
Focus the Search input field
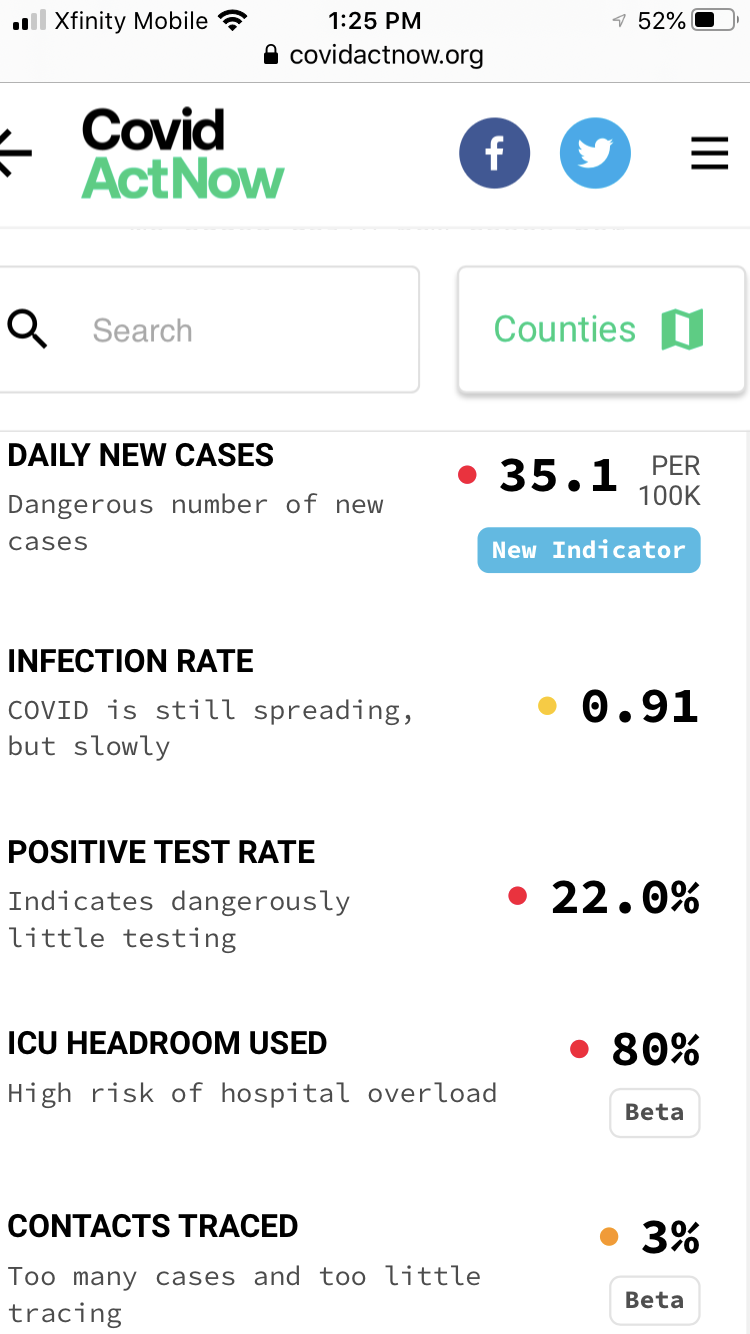(x=240, y=330)
